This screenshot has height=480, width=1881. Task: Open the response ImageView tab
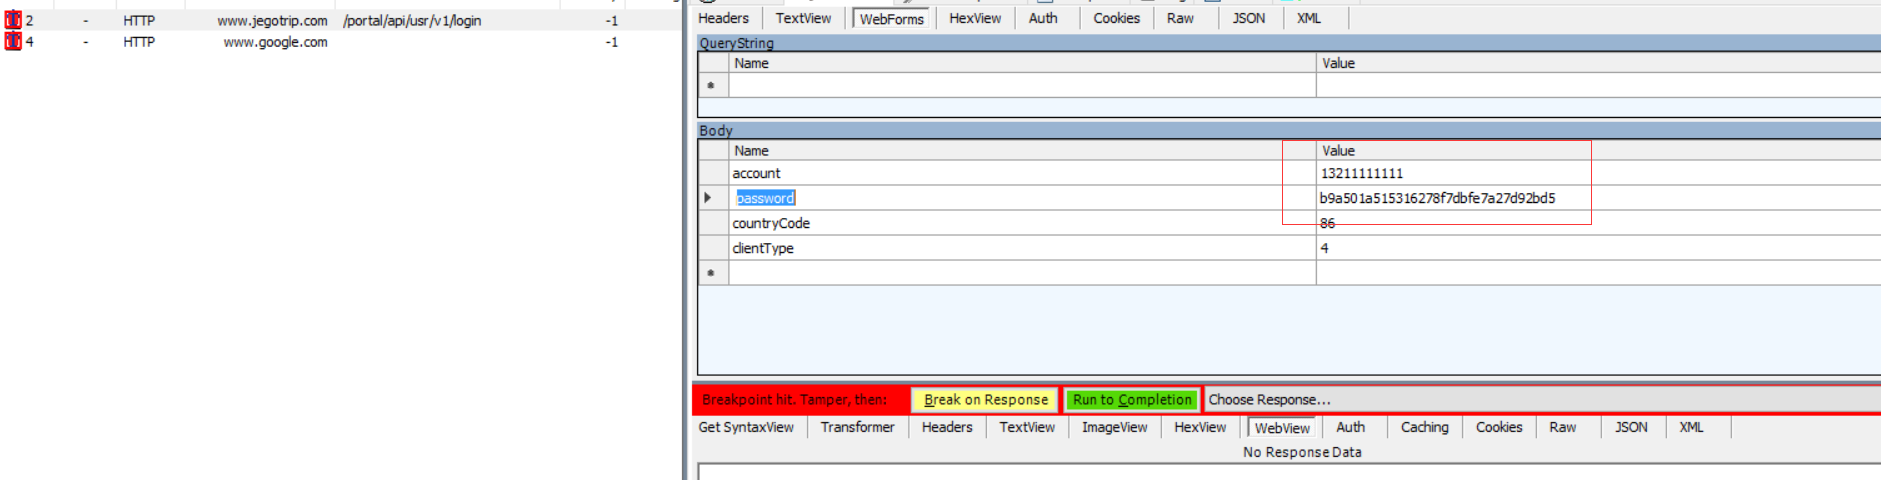click(x=1114, y=427)
